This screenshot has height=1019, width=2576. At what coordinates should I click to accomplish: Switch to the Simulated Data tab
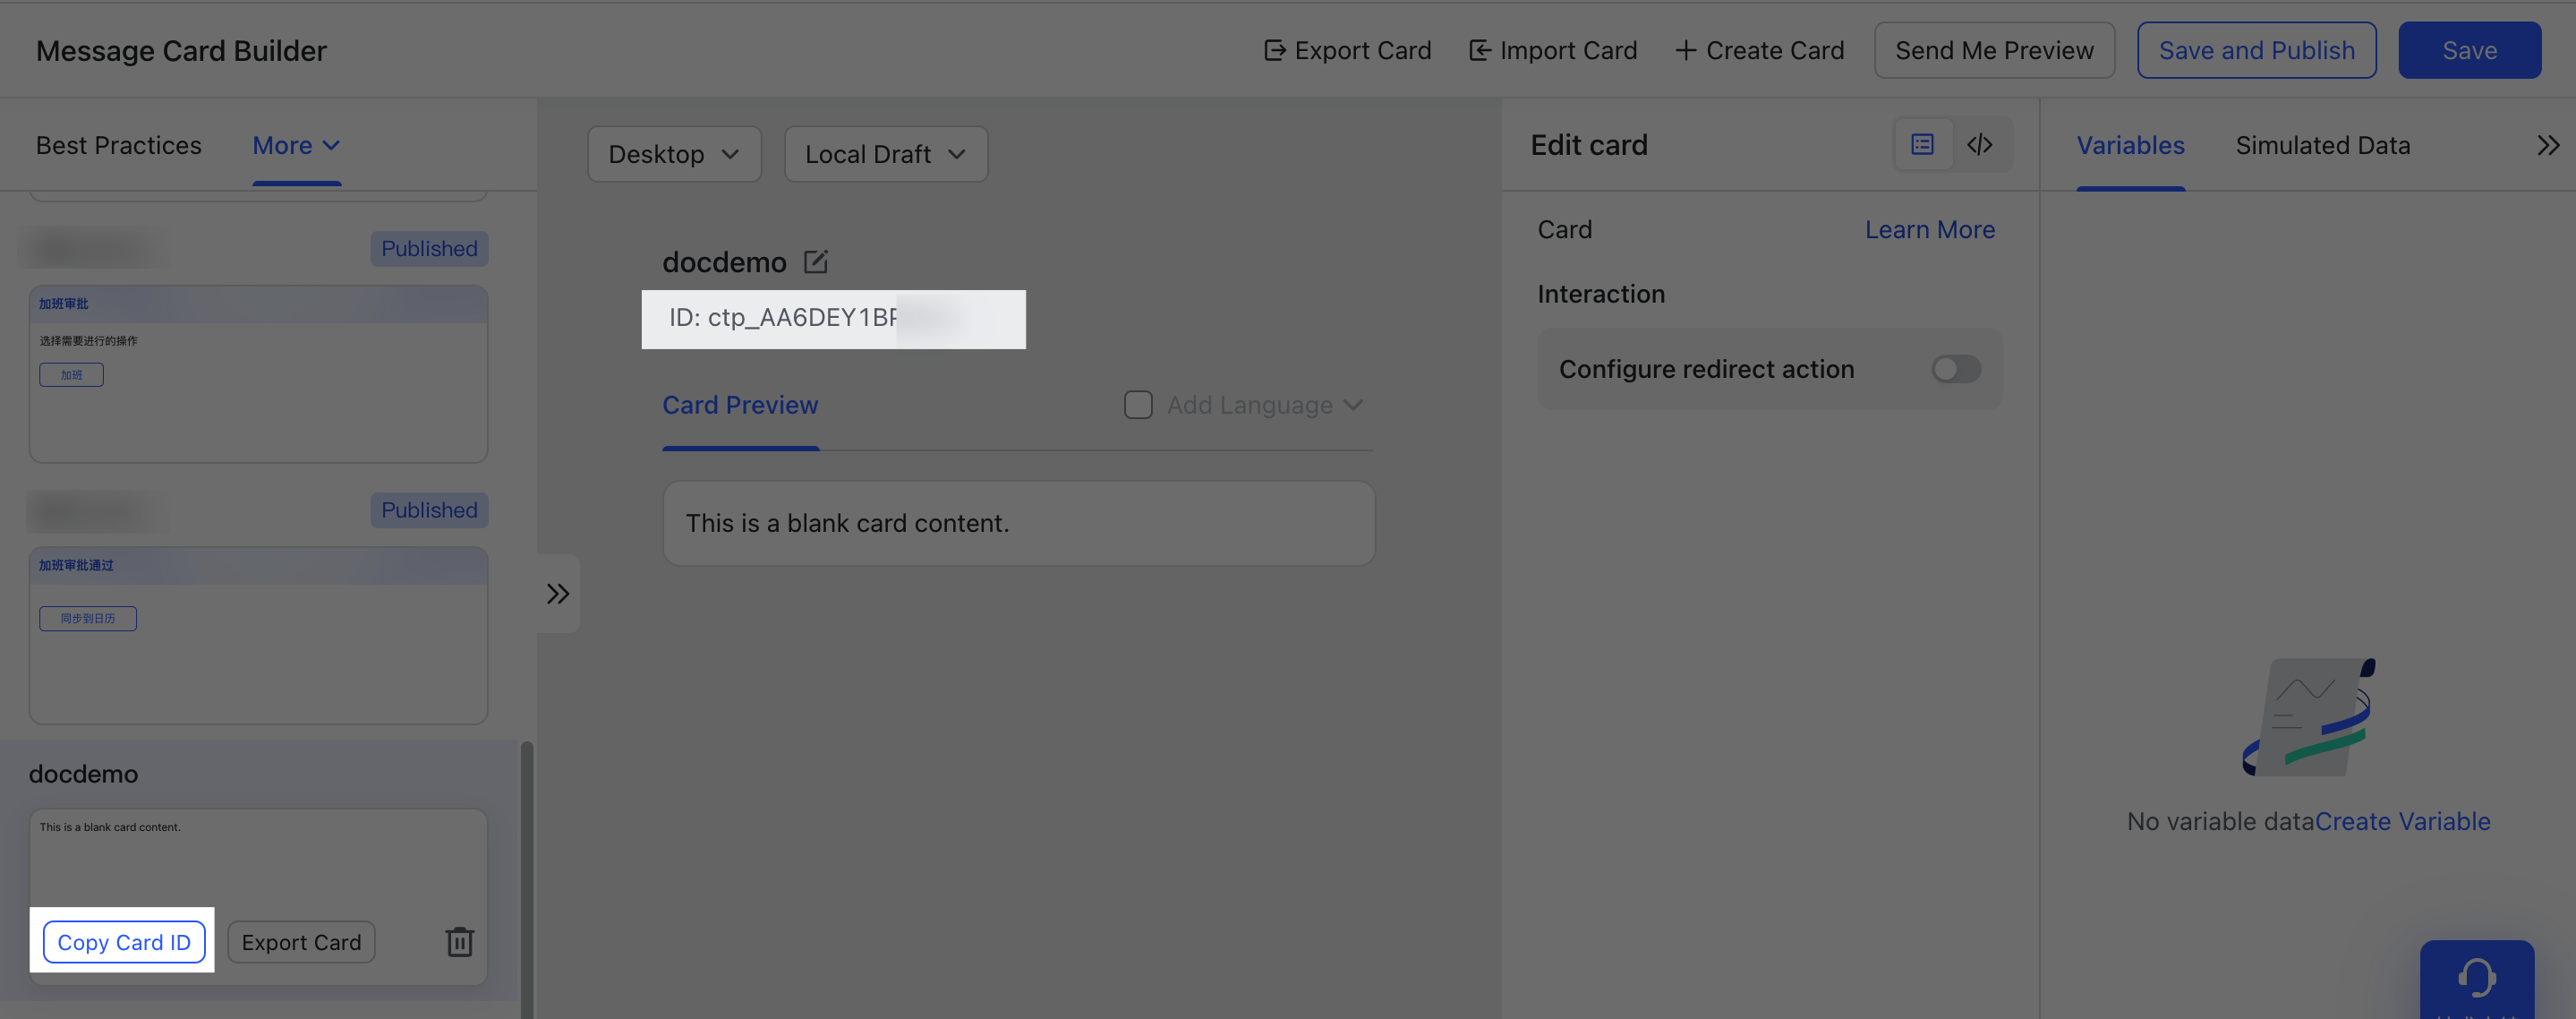coord(2322,146)
